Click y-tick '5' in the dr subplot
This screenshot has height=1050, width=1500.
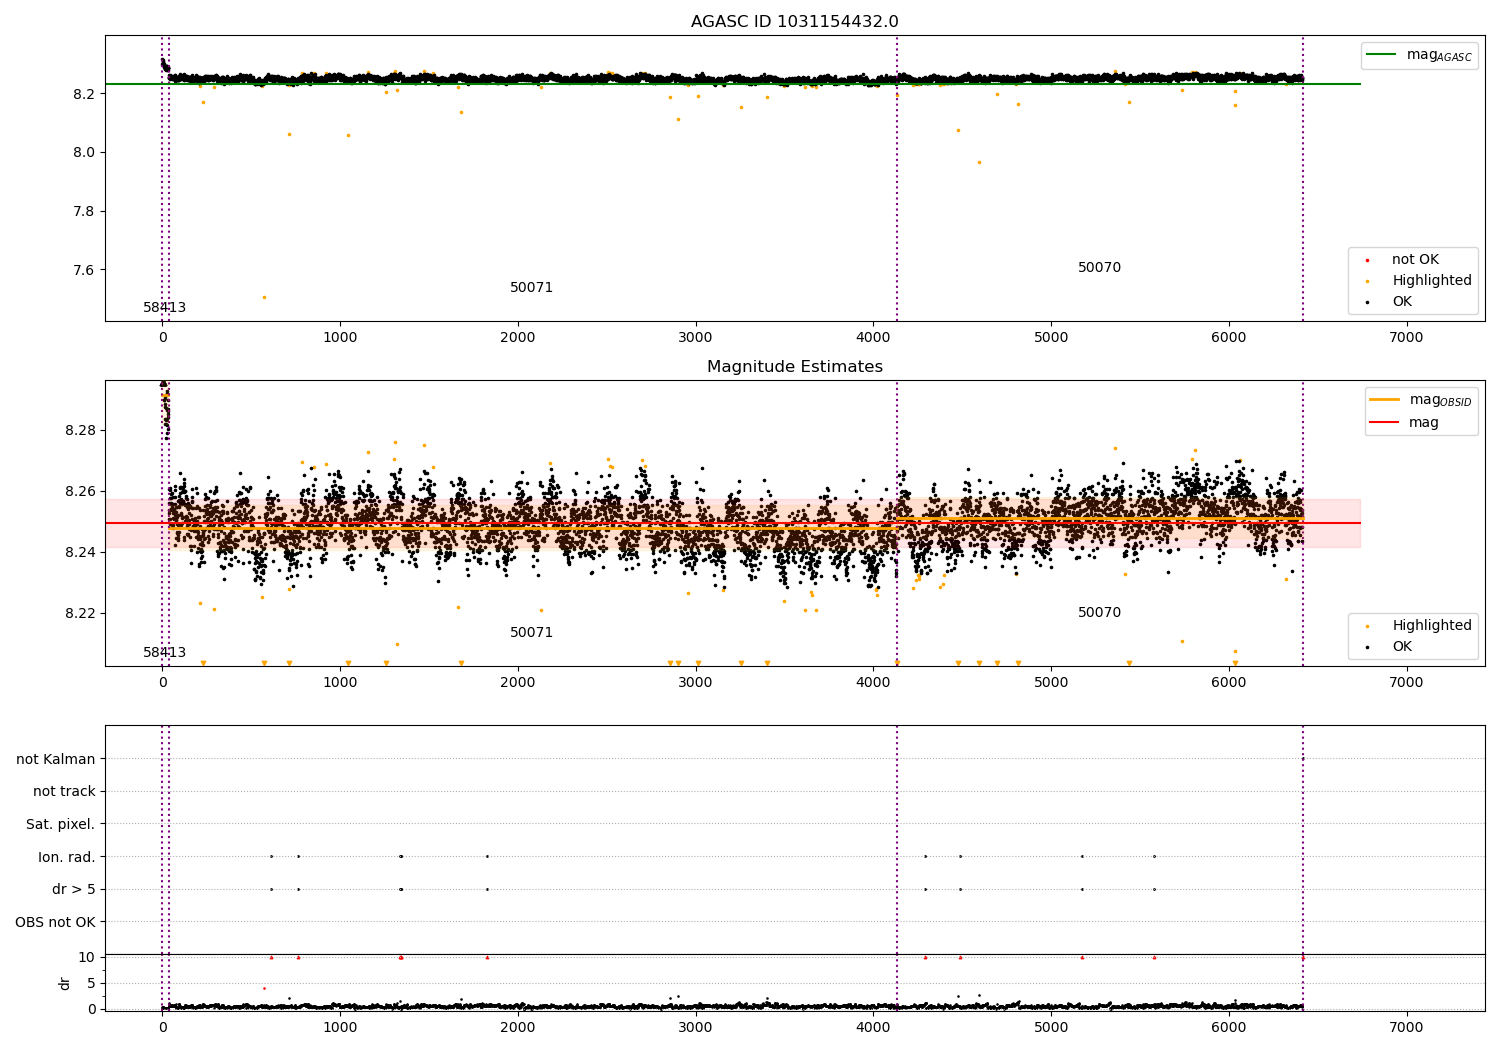pos(91,984)
